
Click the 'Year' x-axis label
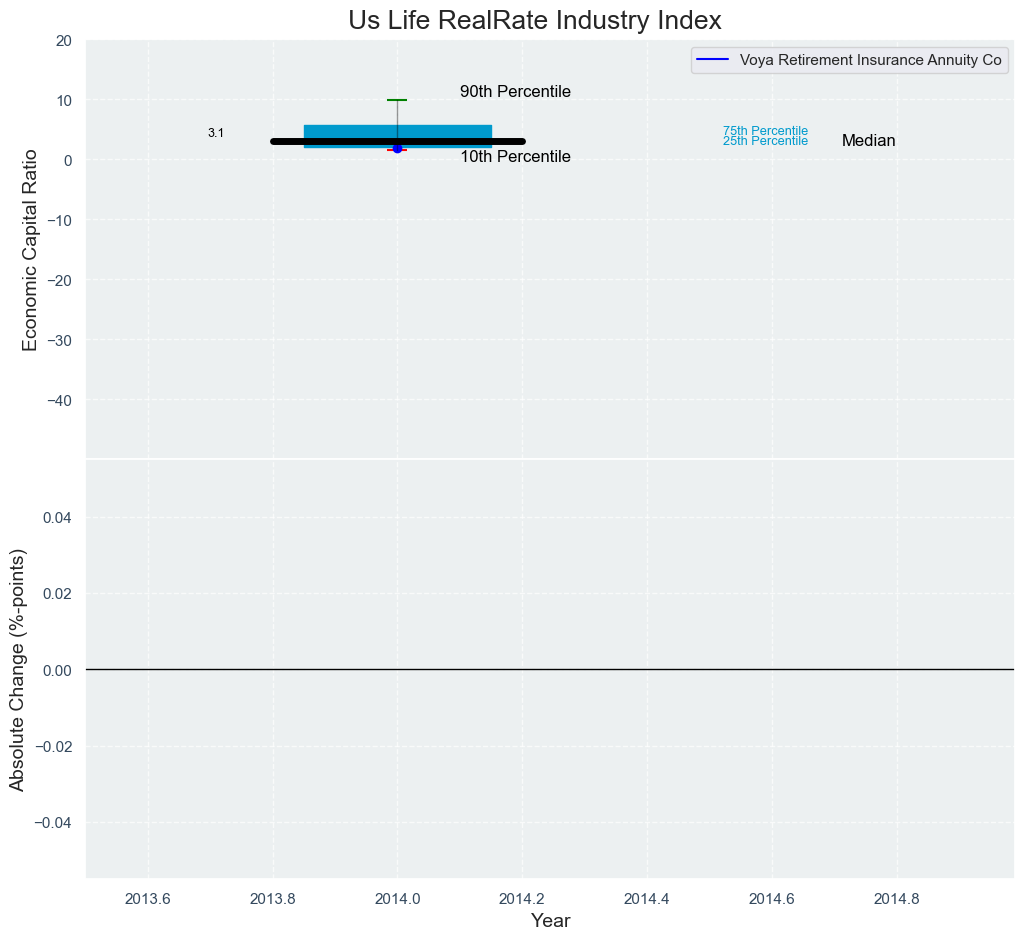pos(550,920)
